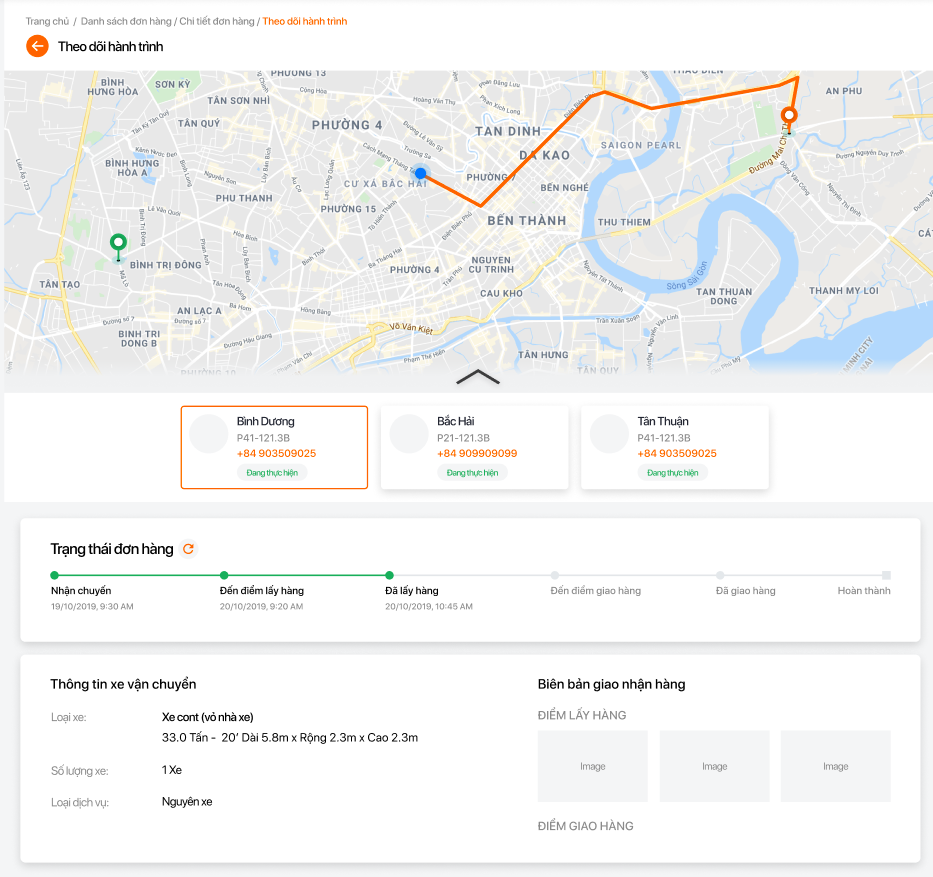Viewport: 933px width, 877px height.
Task: Click Tân Thuận's Đang thực hiện status badge
Action: pyautogui.click(x=672, y=473)
